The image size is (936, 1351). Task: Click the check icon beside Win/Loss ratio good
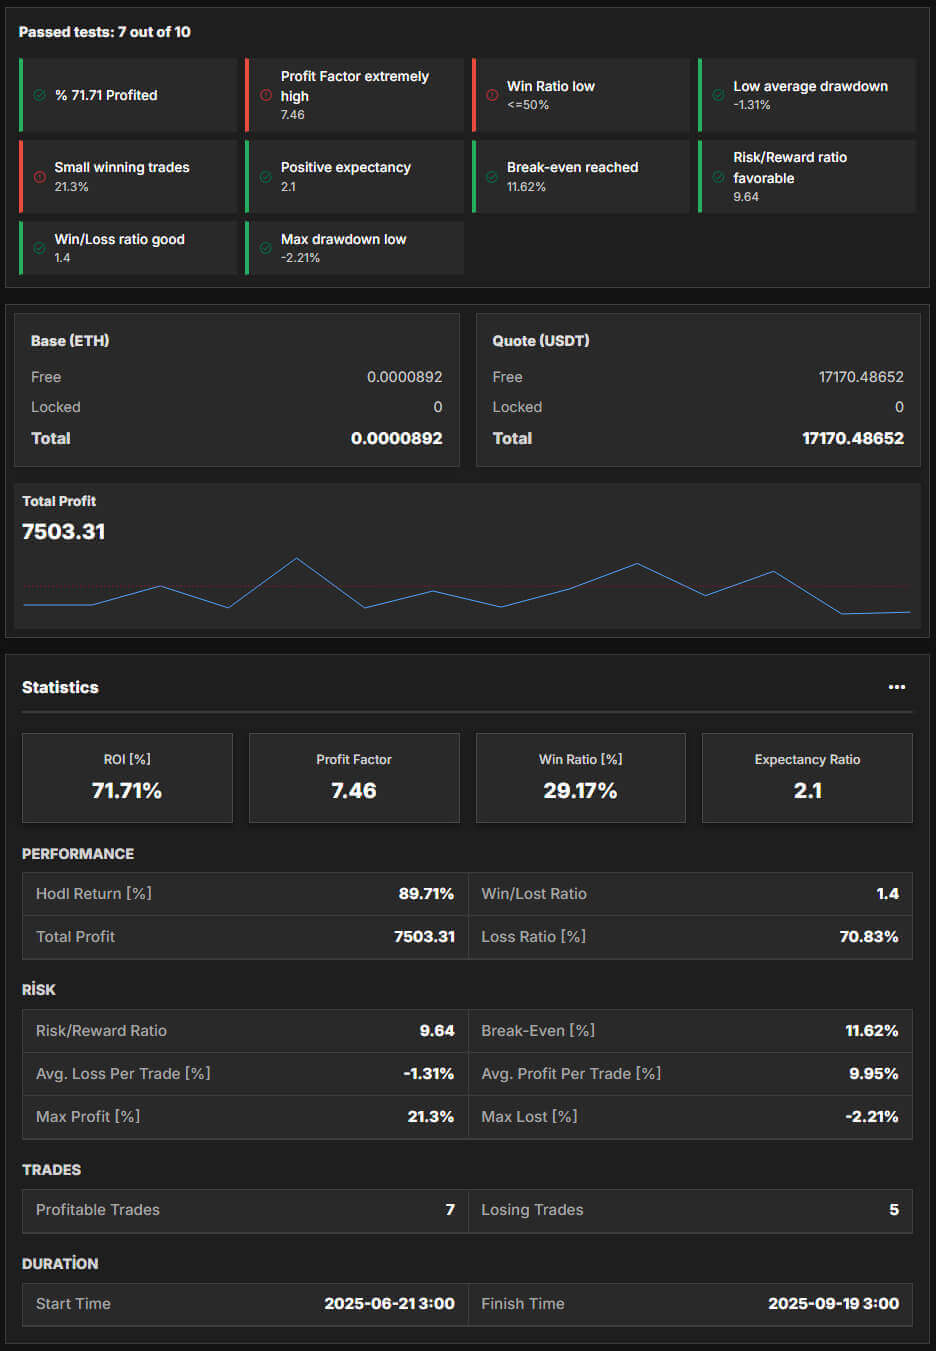pyautogui.click(x=39, y=248)
